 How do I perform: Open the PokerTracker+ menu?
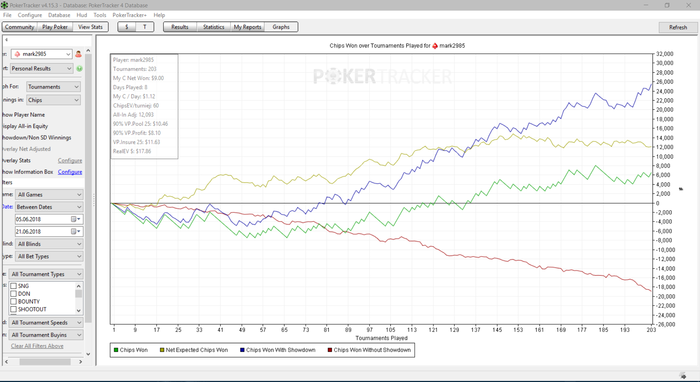(129, 15)
